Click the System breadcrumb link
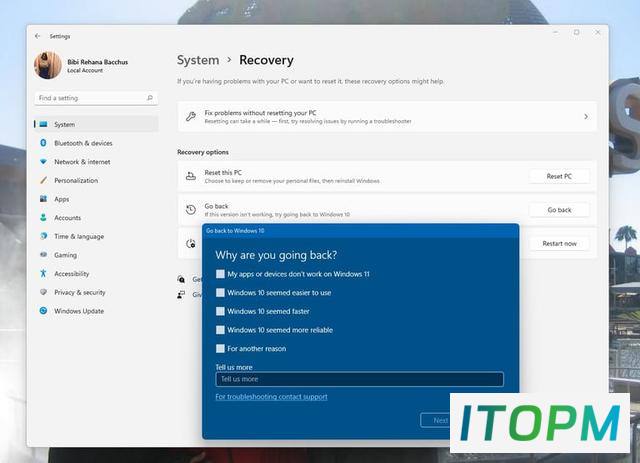This screenshot has height=463, width=640. click(x=198, y=60)
